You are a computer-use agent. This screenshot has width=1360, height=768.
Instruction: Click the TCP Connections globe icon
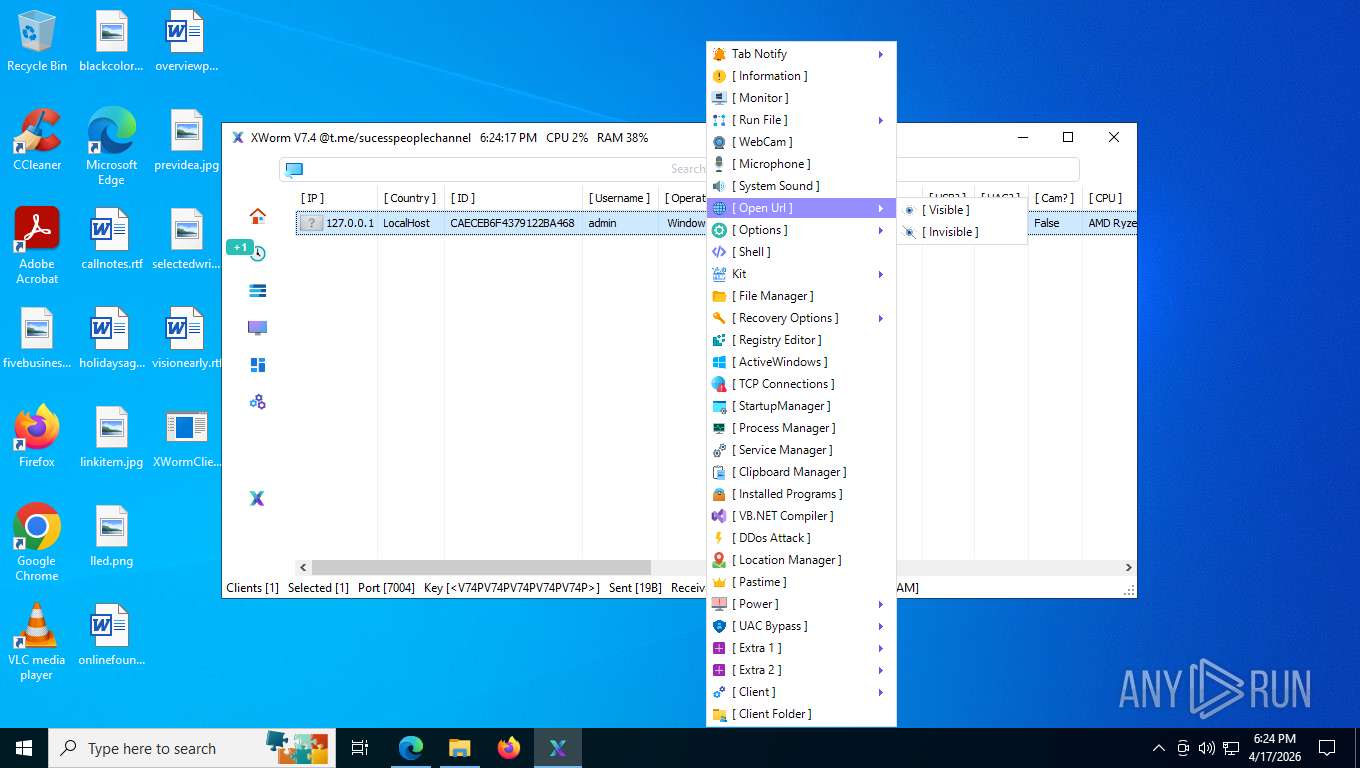(719, 384)
